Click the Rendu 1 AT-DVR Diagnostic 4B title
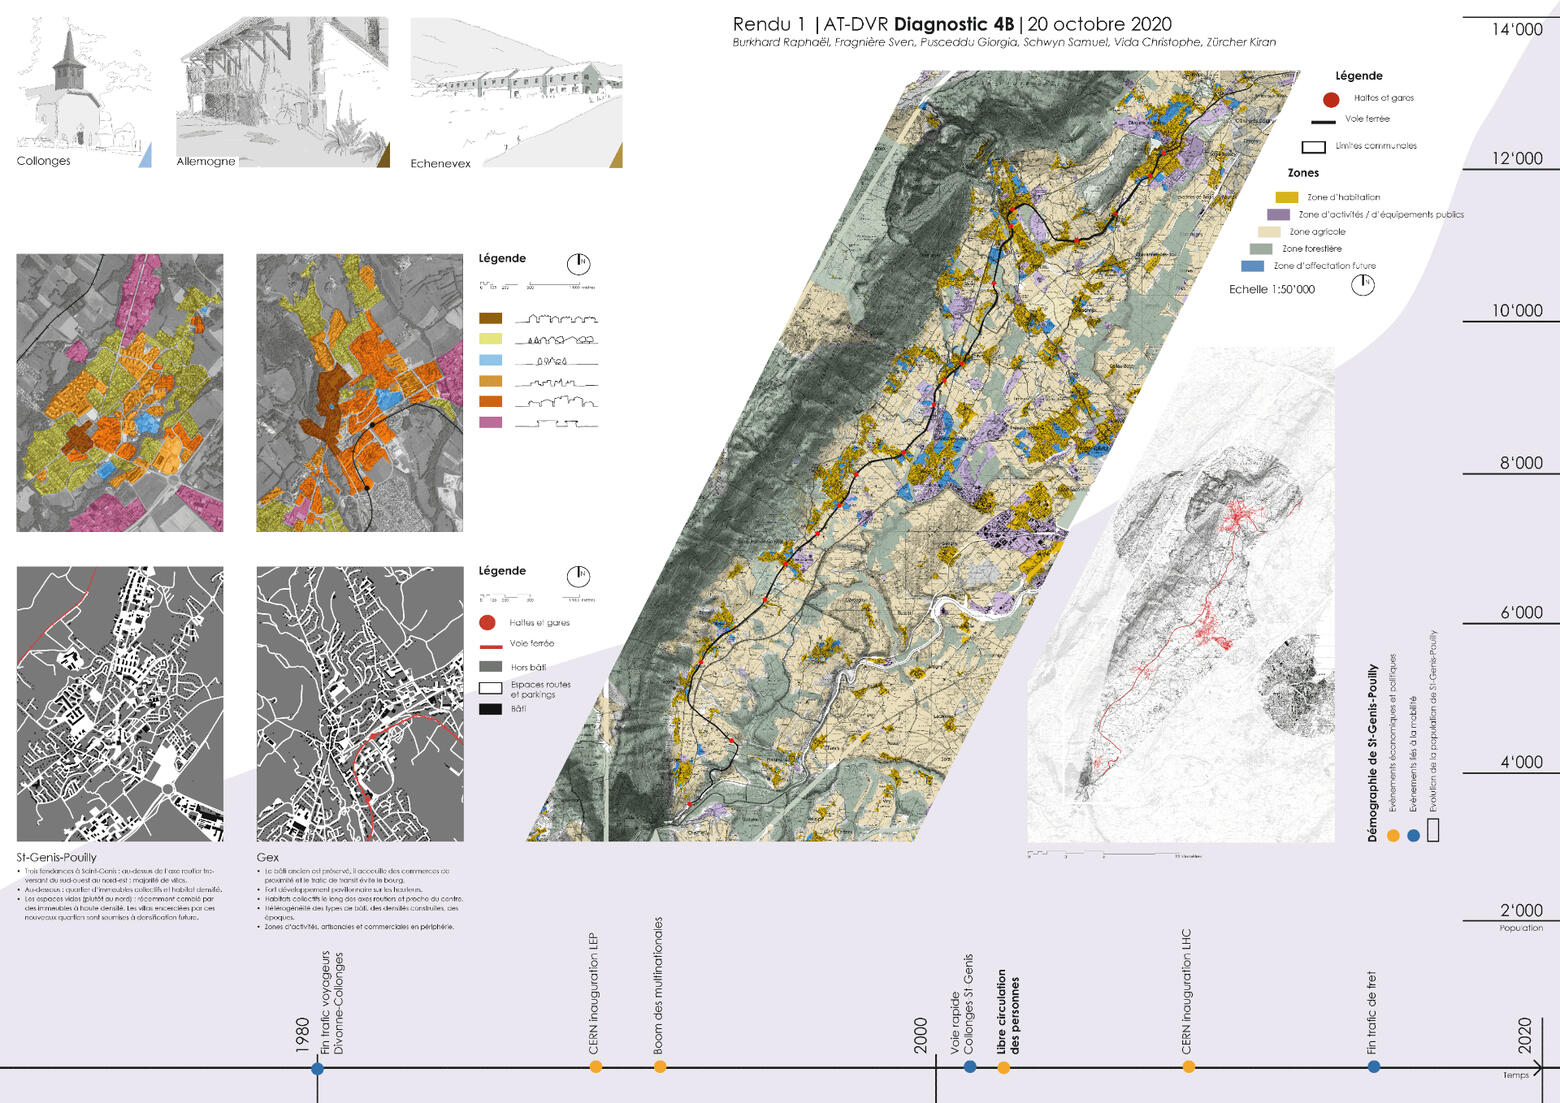The height and width of the screenshot is (1103, 1560). (x=951, y=24)
